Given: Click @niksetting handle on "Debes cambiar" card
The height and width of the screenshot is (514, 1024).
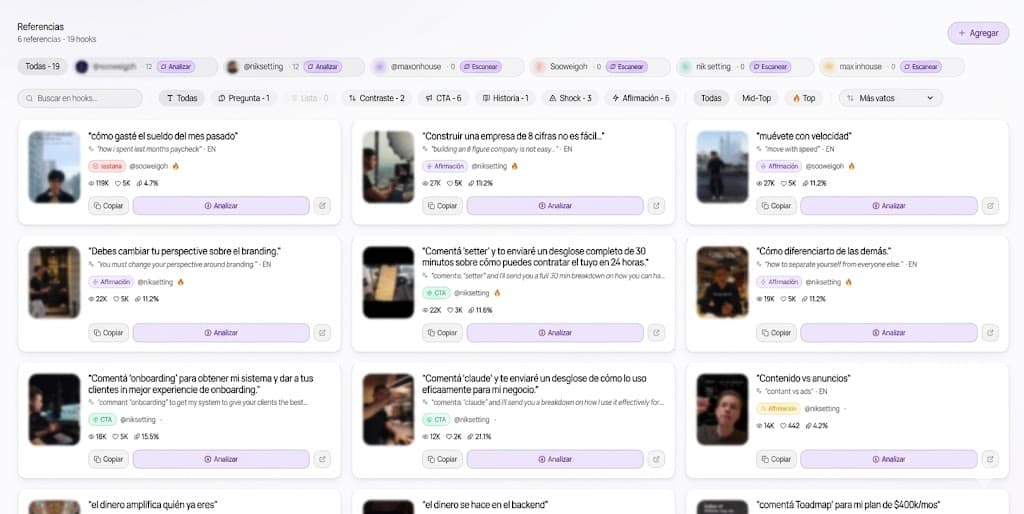Looking at the screenshot, I should (x=156, y=282).
